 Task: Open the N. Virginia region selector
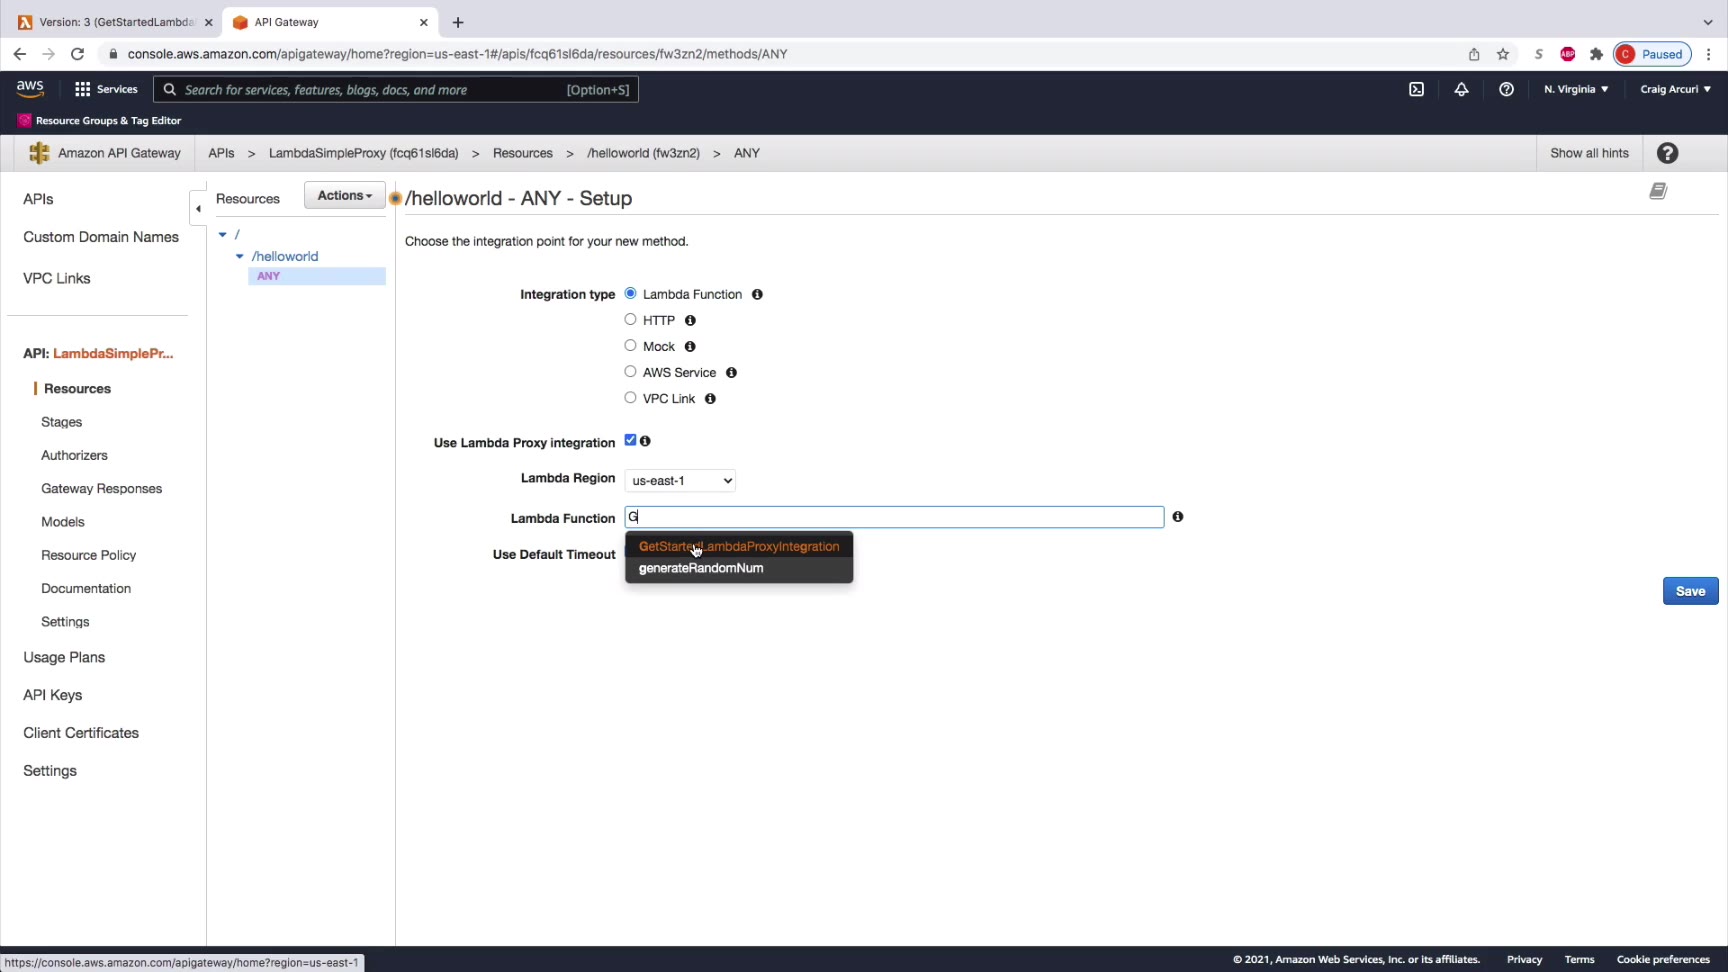pyautogui.click(x=1576, y=89)
